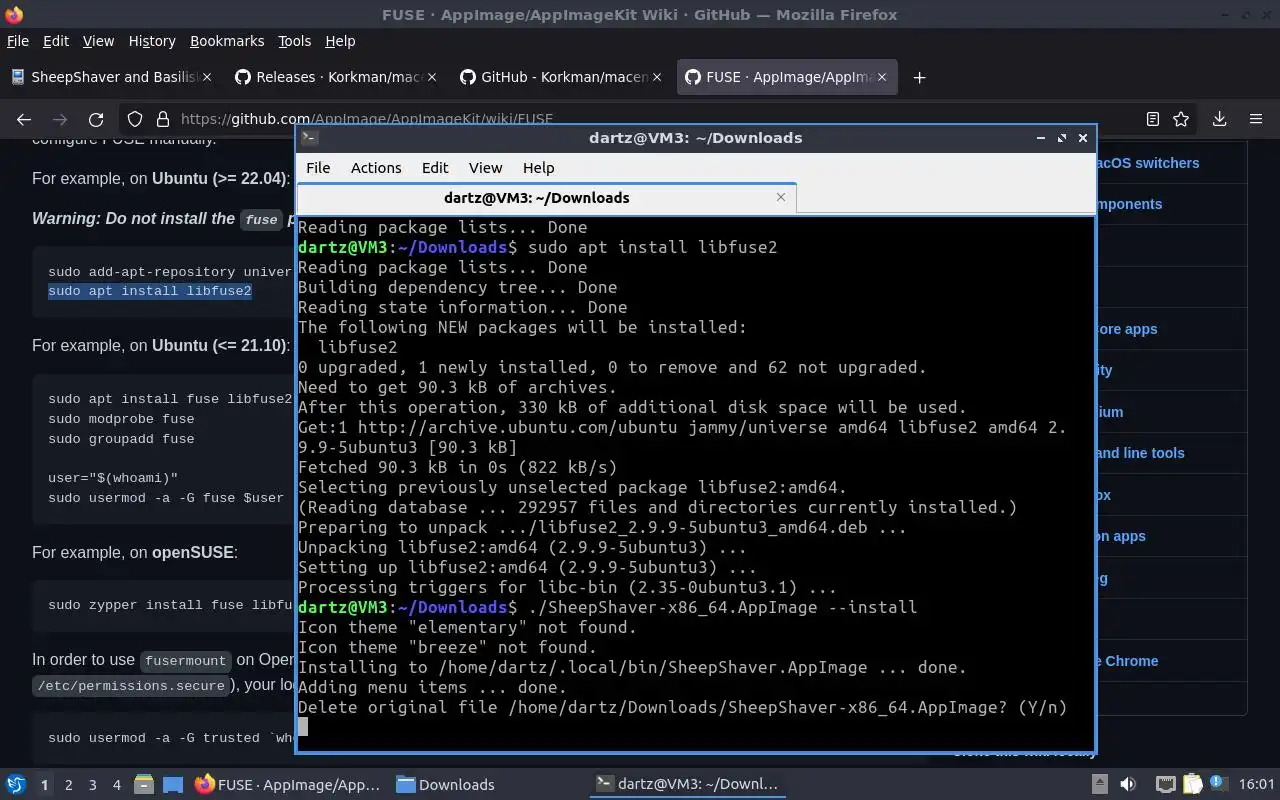The image size is (1280, 800).
Task: Open the network status tray icon
Action: 1165,785
